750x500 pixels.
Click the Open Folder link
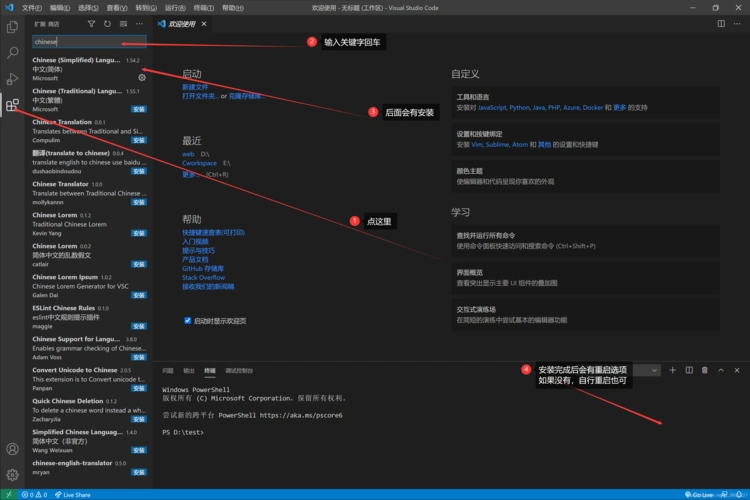pyautogui.click(x=200, y=96)
